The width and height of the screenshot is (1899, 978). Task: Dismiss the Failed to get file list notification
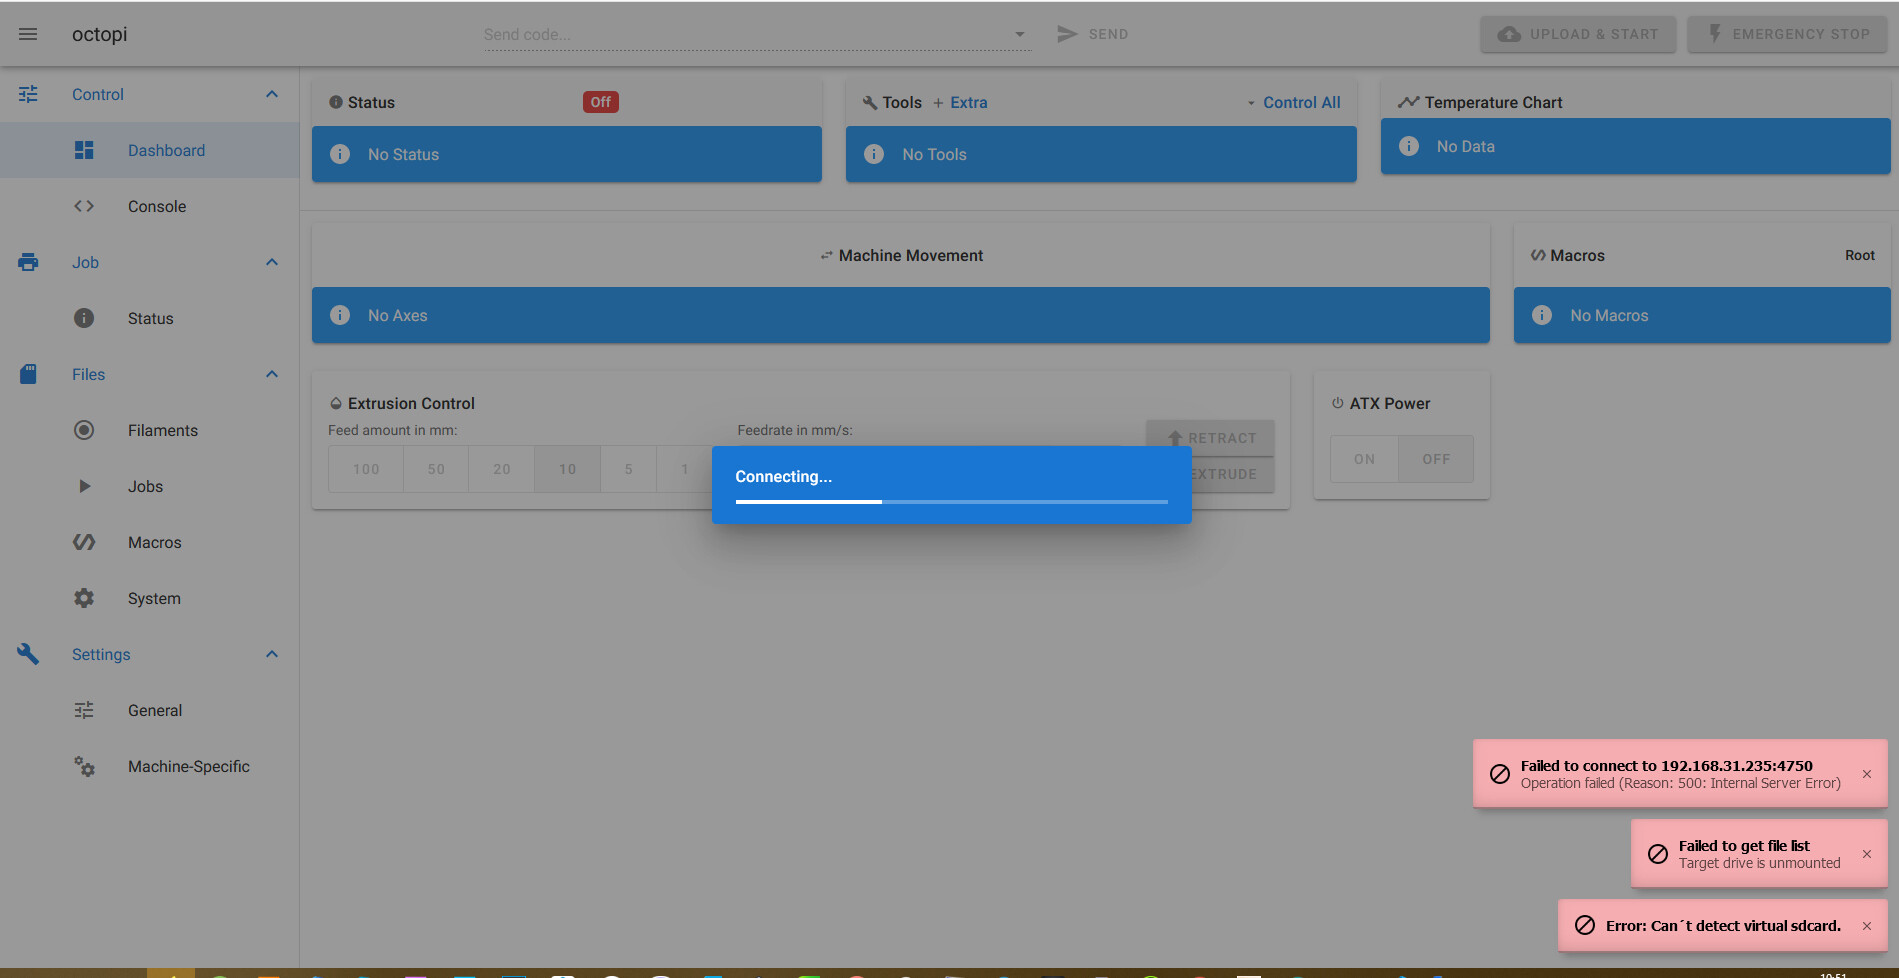pyautogui.click(x=1866, y=854)
